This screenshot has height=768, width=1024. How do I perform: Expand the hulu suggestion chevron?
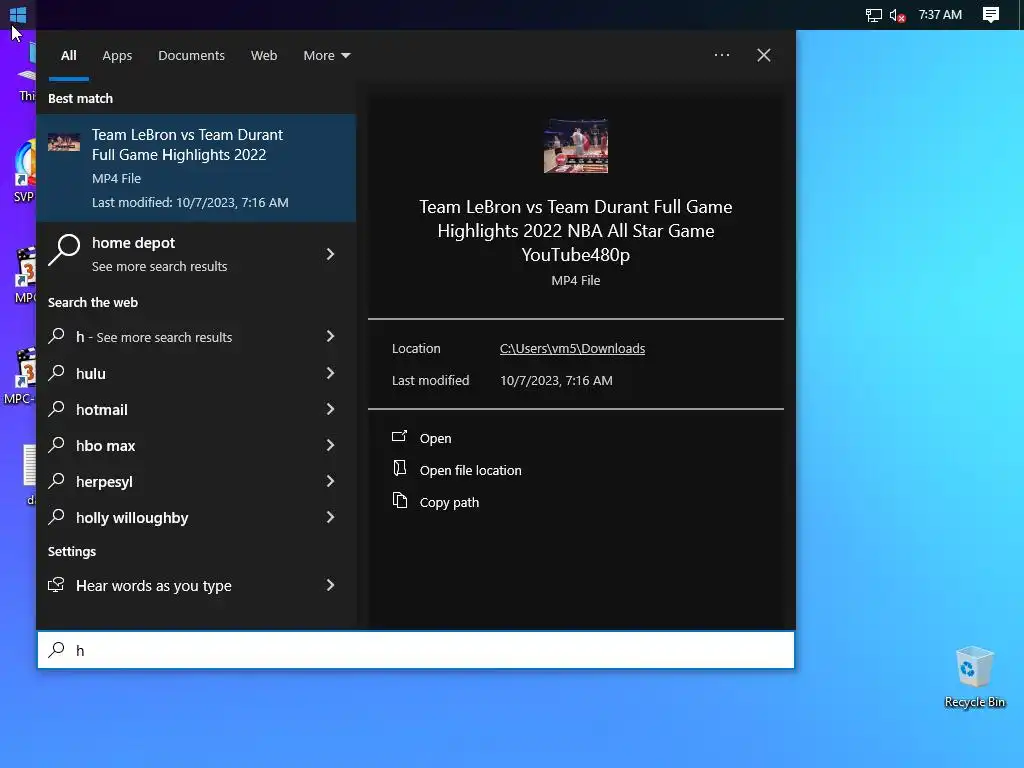[330, 373]
